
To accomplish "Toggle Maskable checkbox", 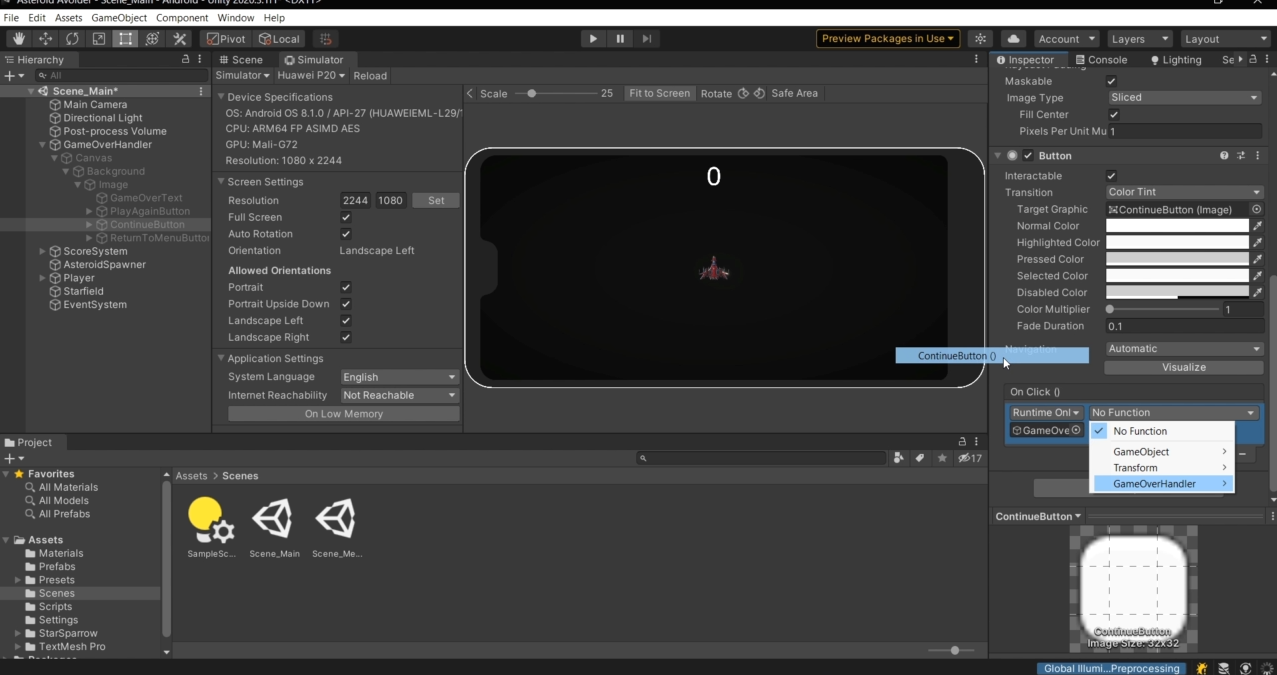I will click(x=1111, y=81).
